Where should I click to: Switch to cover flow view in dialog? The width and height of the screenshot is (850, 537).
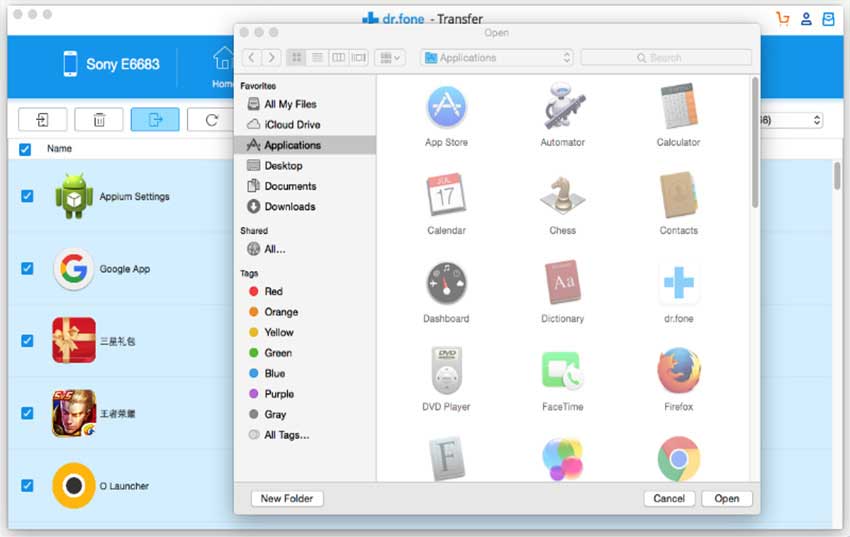click(358, 57)
